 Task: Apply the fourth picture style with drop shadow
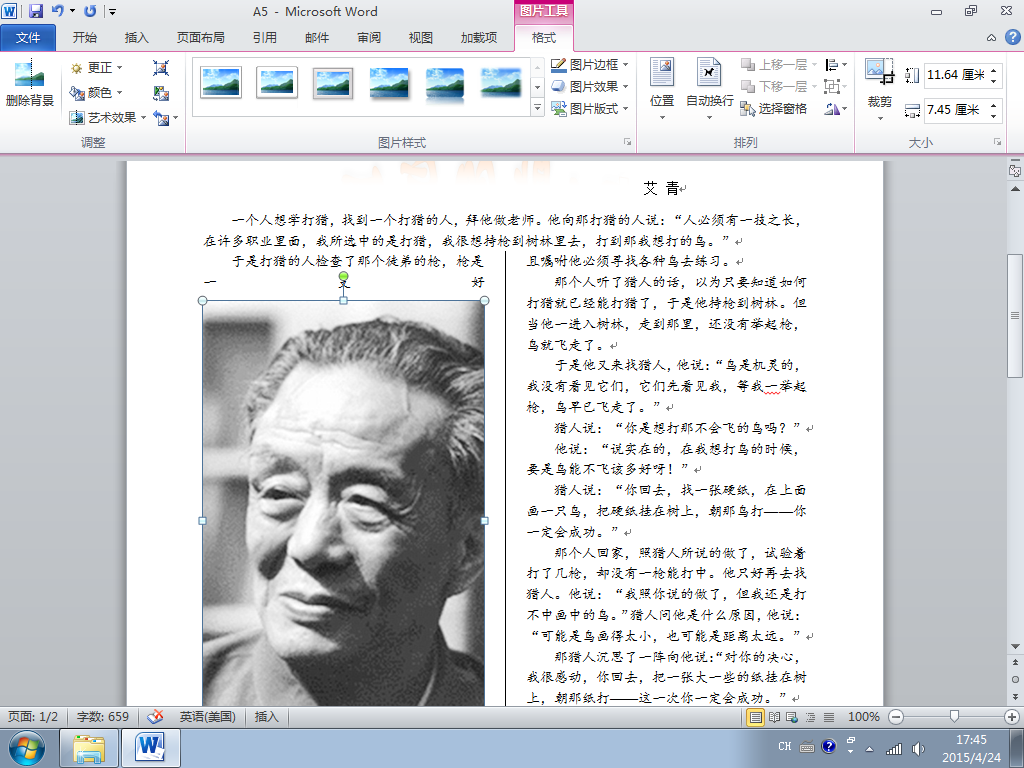[x=389, y=82]
